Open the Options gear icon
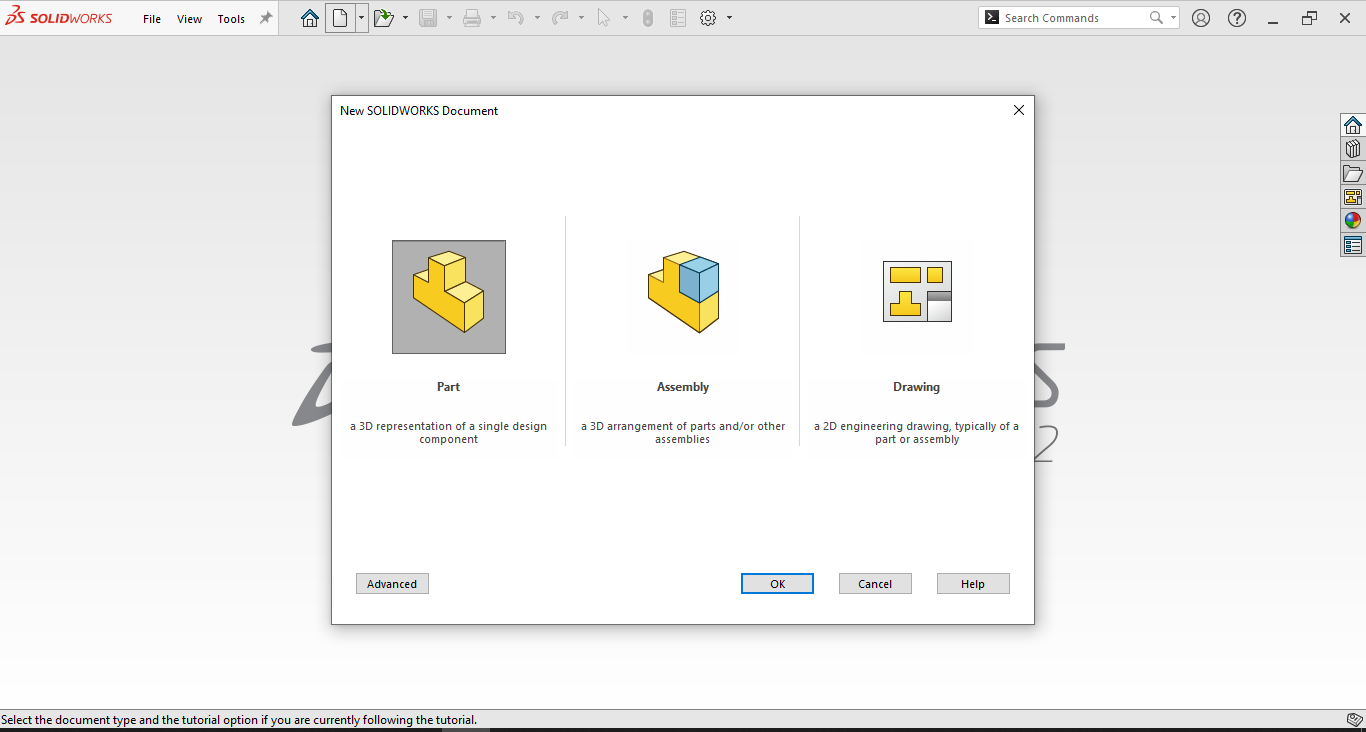 click(706, 17)
